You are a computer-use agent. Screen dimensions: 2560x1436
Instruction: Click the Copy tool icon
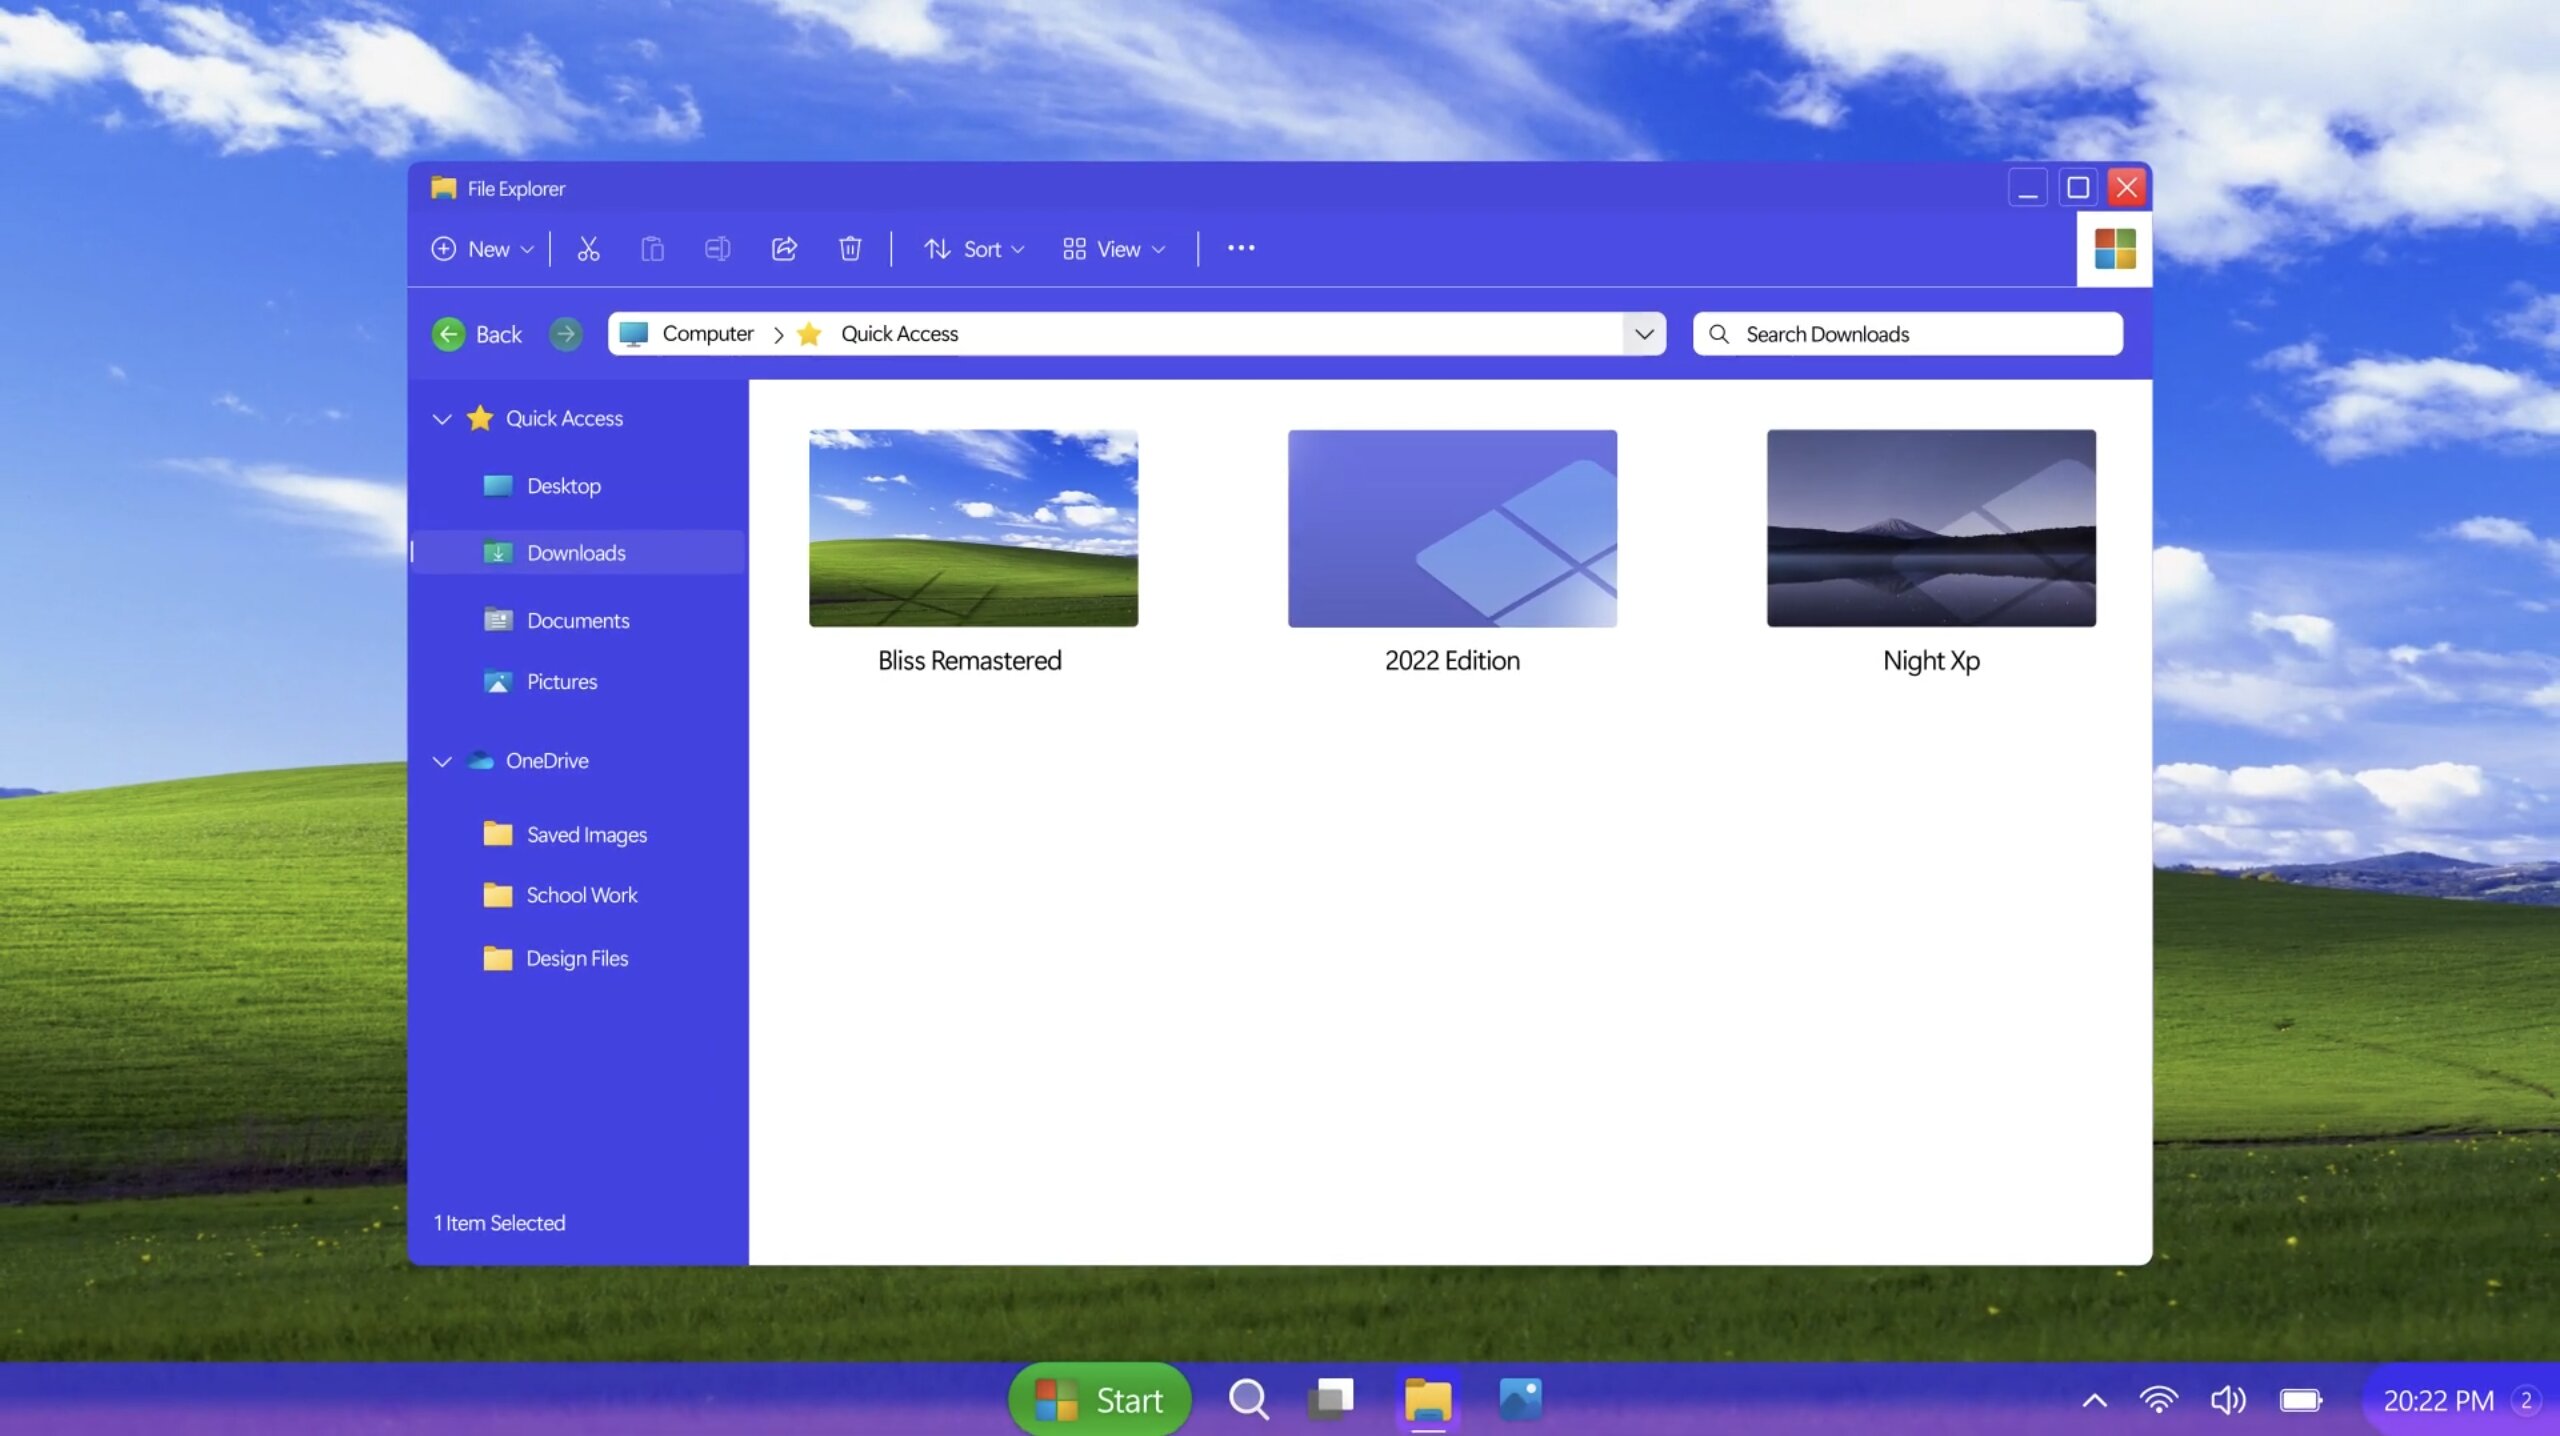point(652,248)
